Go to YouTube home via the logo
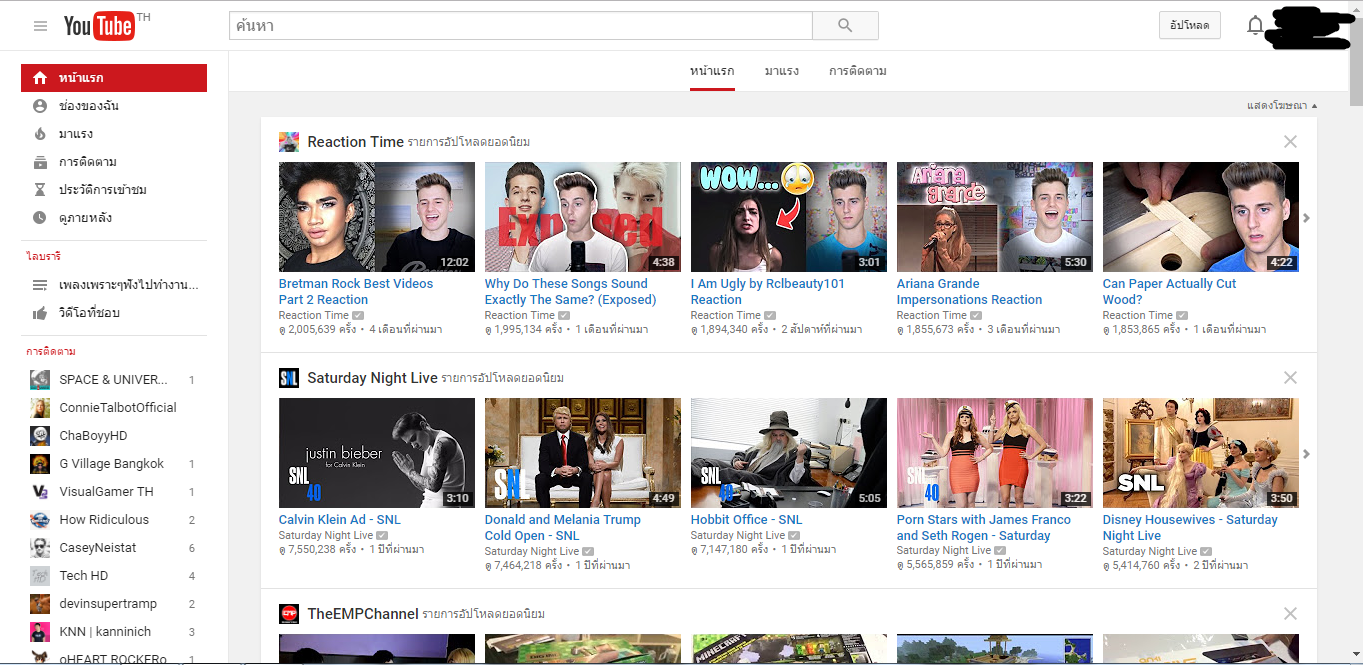1363x665 pixels. pos(99,26)
